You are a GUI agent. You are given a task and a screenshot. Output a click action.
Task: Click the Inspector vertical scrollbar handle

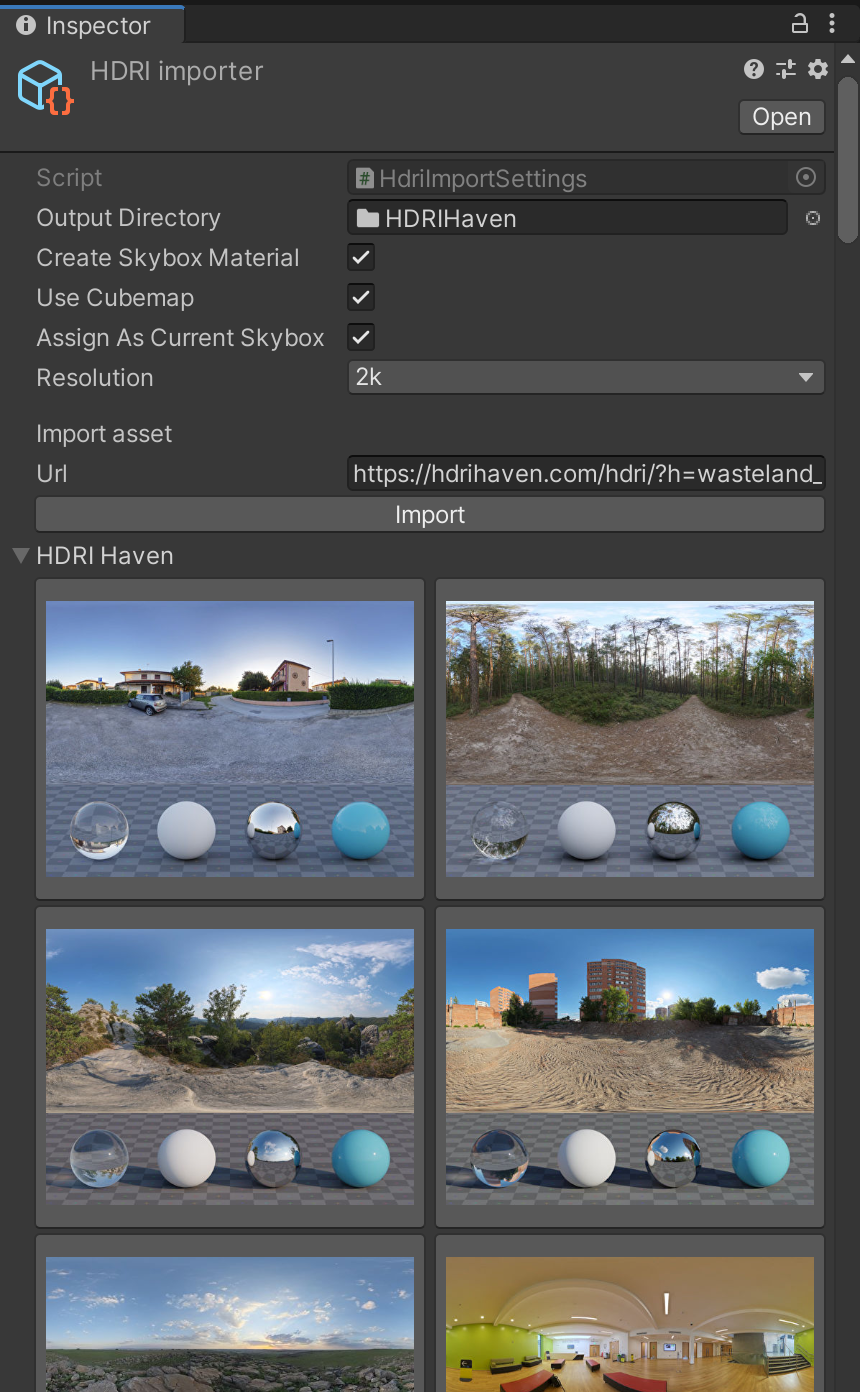(x=848, y=160)
